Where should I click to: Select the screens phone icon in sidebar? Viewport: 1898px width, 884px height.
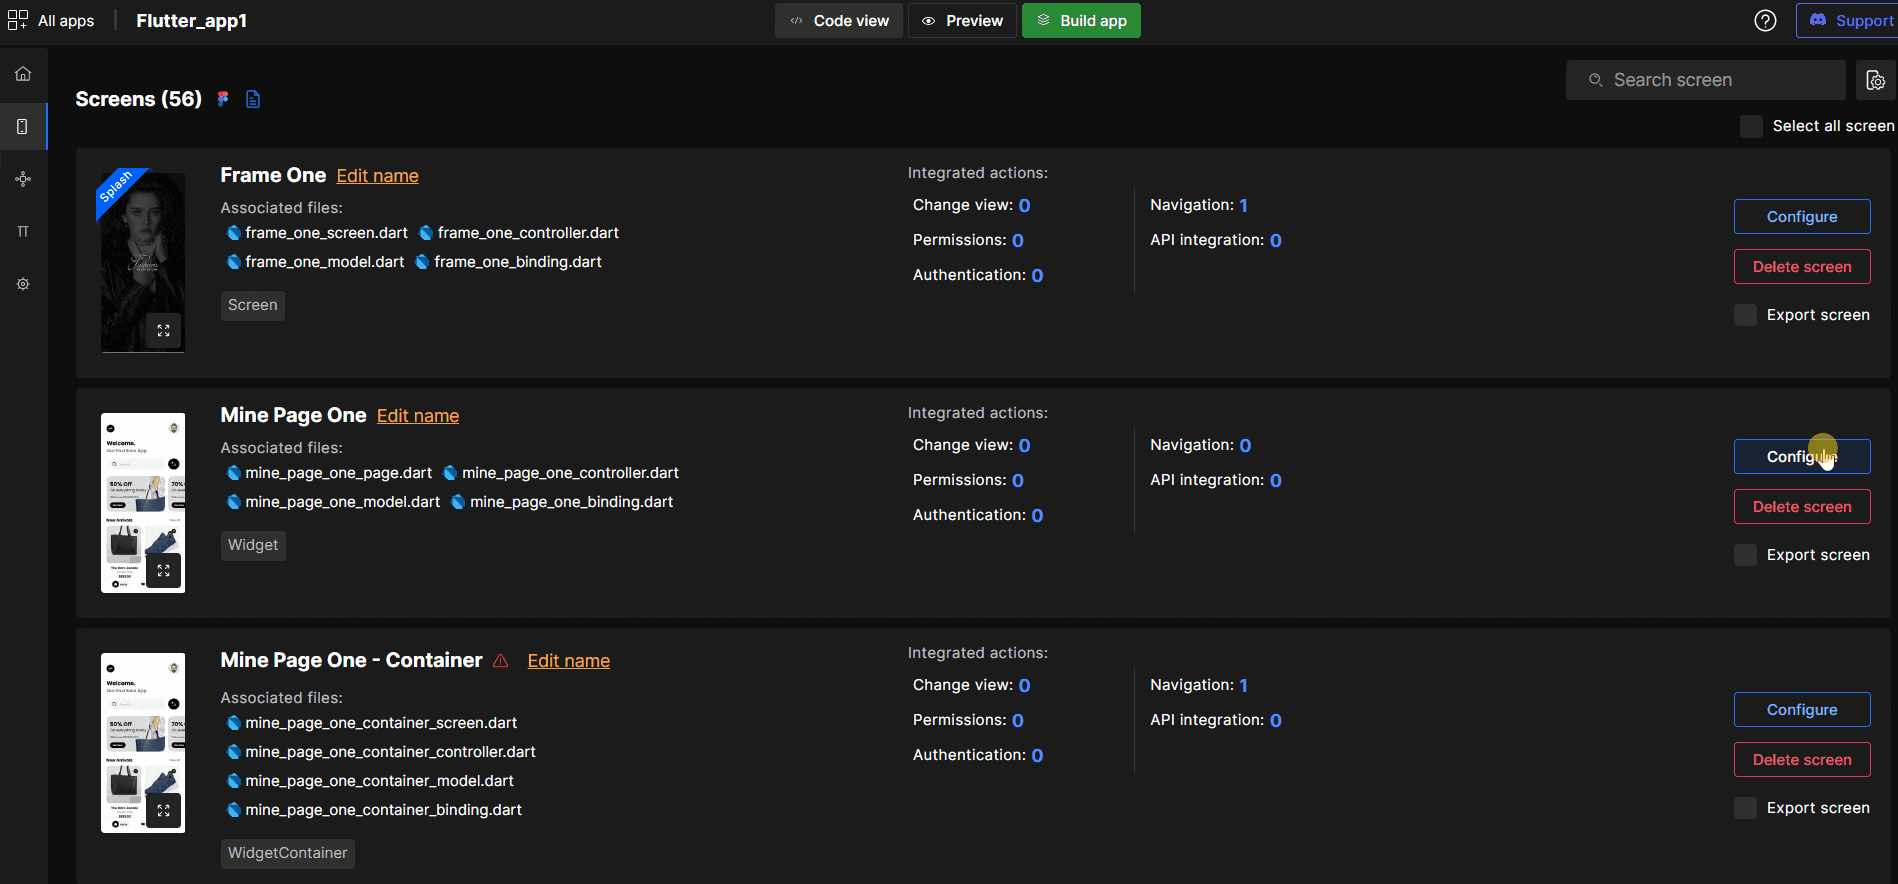pos(23,127)
